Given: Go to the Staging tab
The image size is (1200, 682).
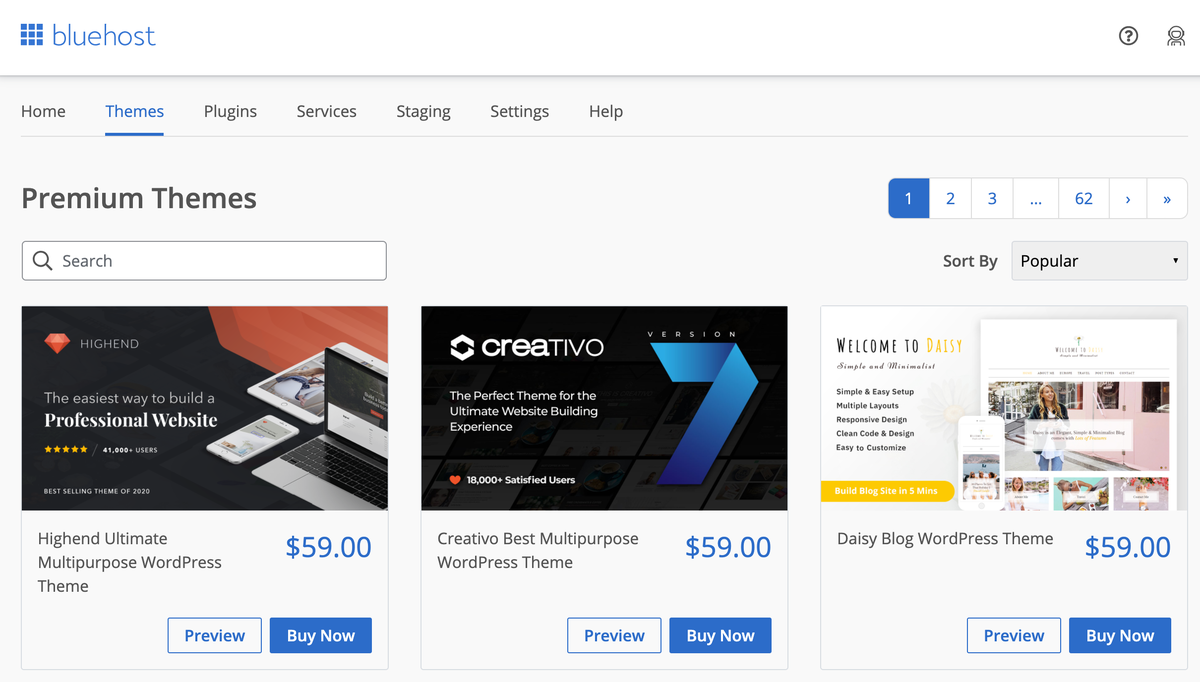Looking at the screenshot, I should coord(423,111).
